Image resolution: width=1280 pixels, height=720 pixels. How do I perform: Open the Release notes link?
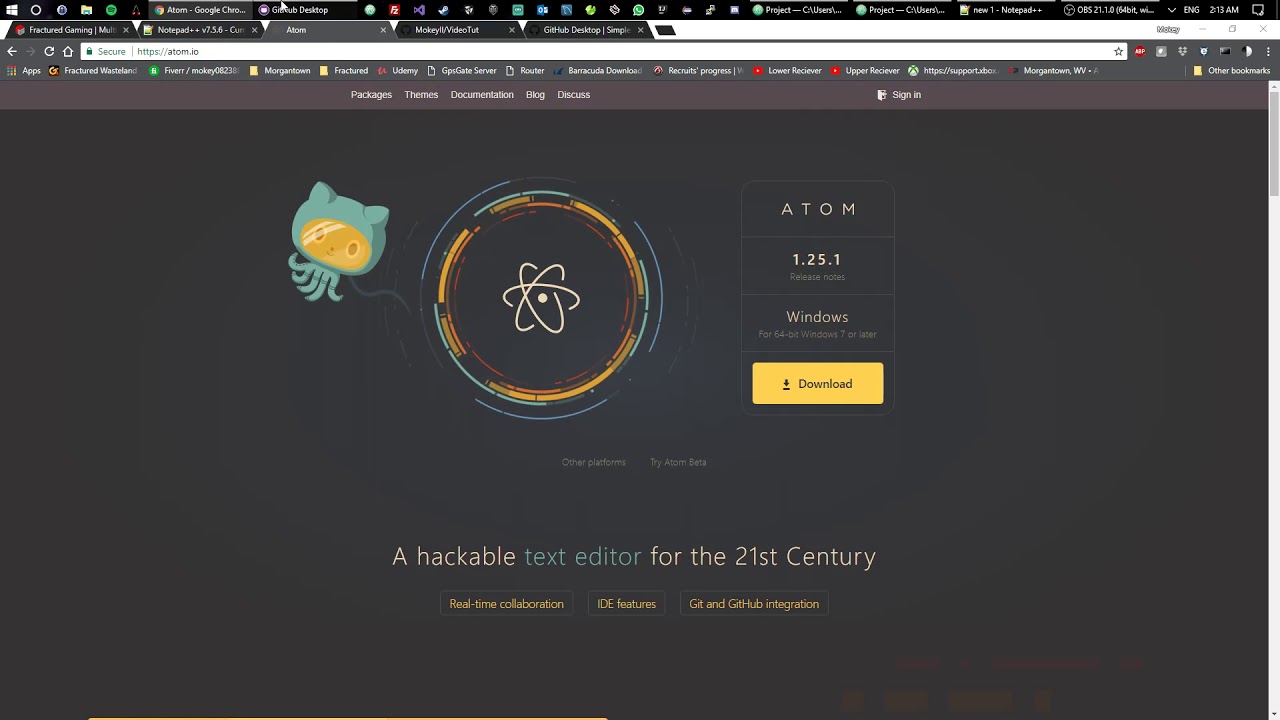817,277
